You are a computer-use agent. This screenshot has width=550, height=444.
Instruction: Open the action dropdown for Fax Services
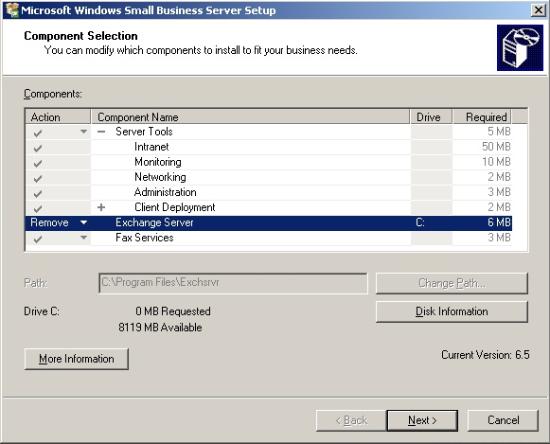point(83,238)
